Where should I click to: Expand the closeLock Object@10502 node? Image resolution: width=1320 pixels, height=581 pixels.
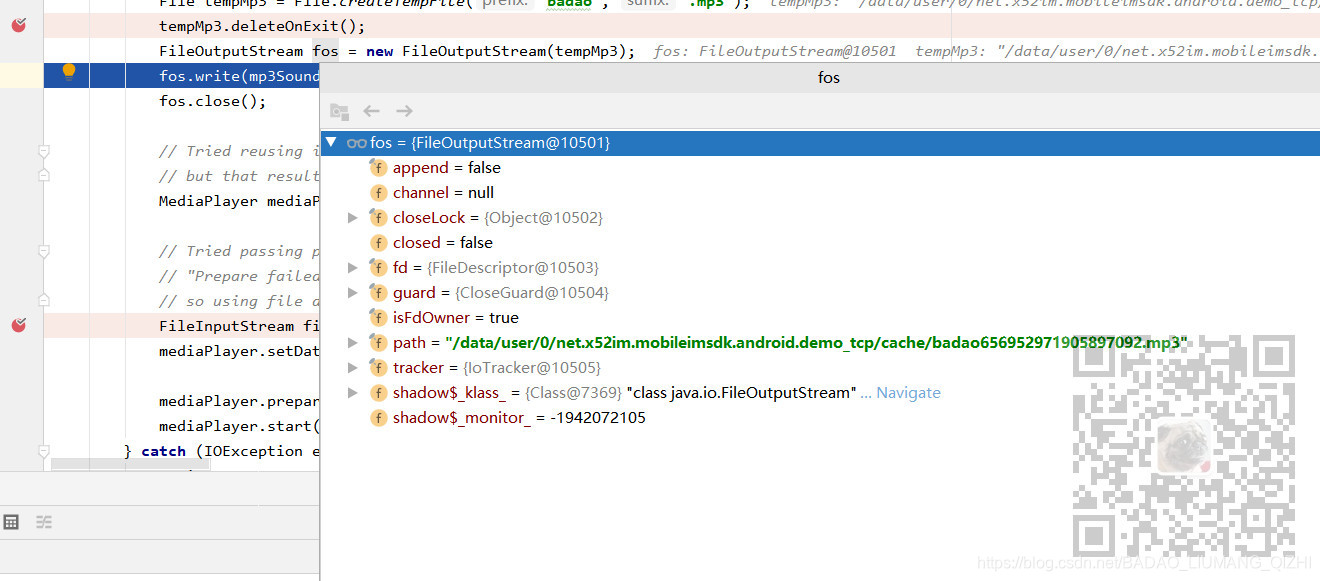click(x=352, y=217)
